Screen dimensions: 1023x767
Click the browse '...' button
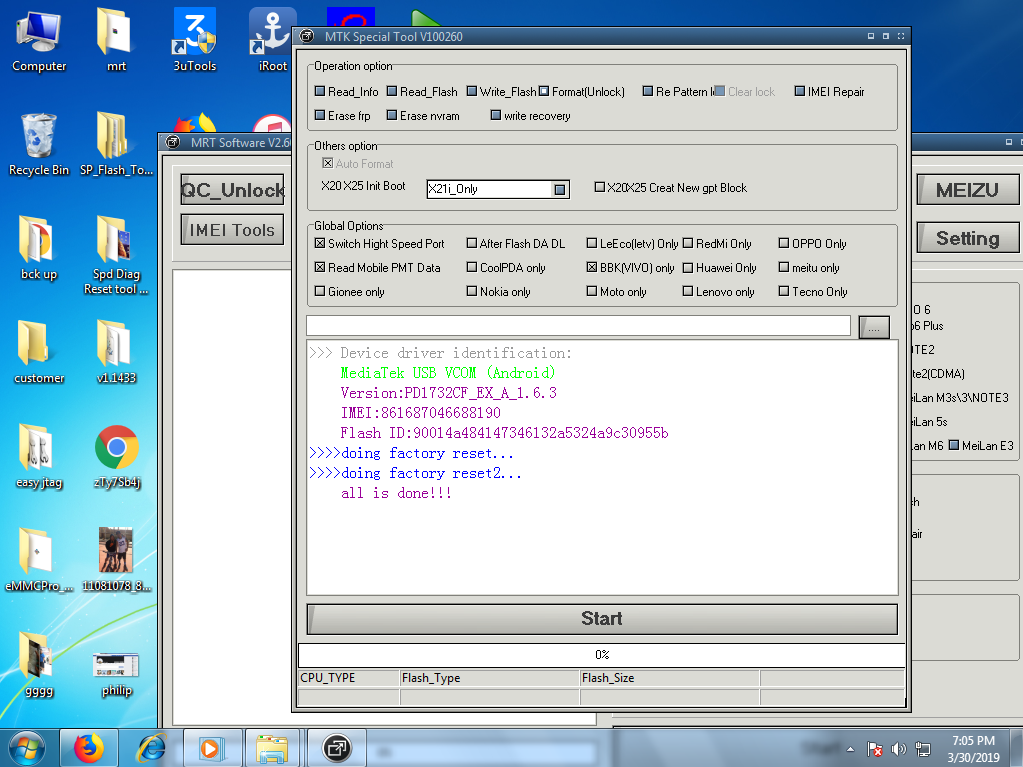point(874,327)
